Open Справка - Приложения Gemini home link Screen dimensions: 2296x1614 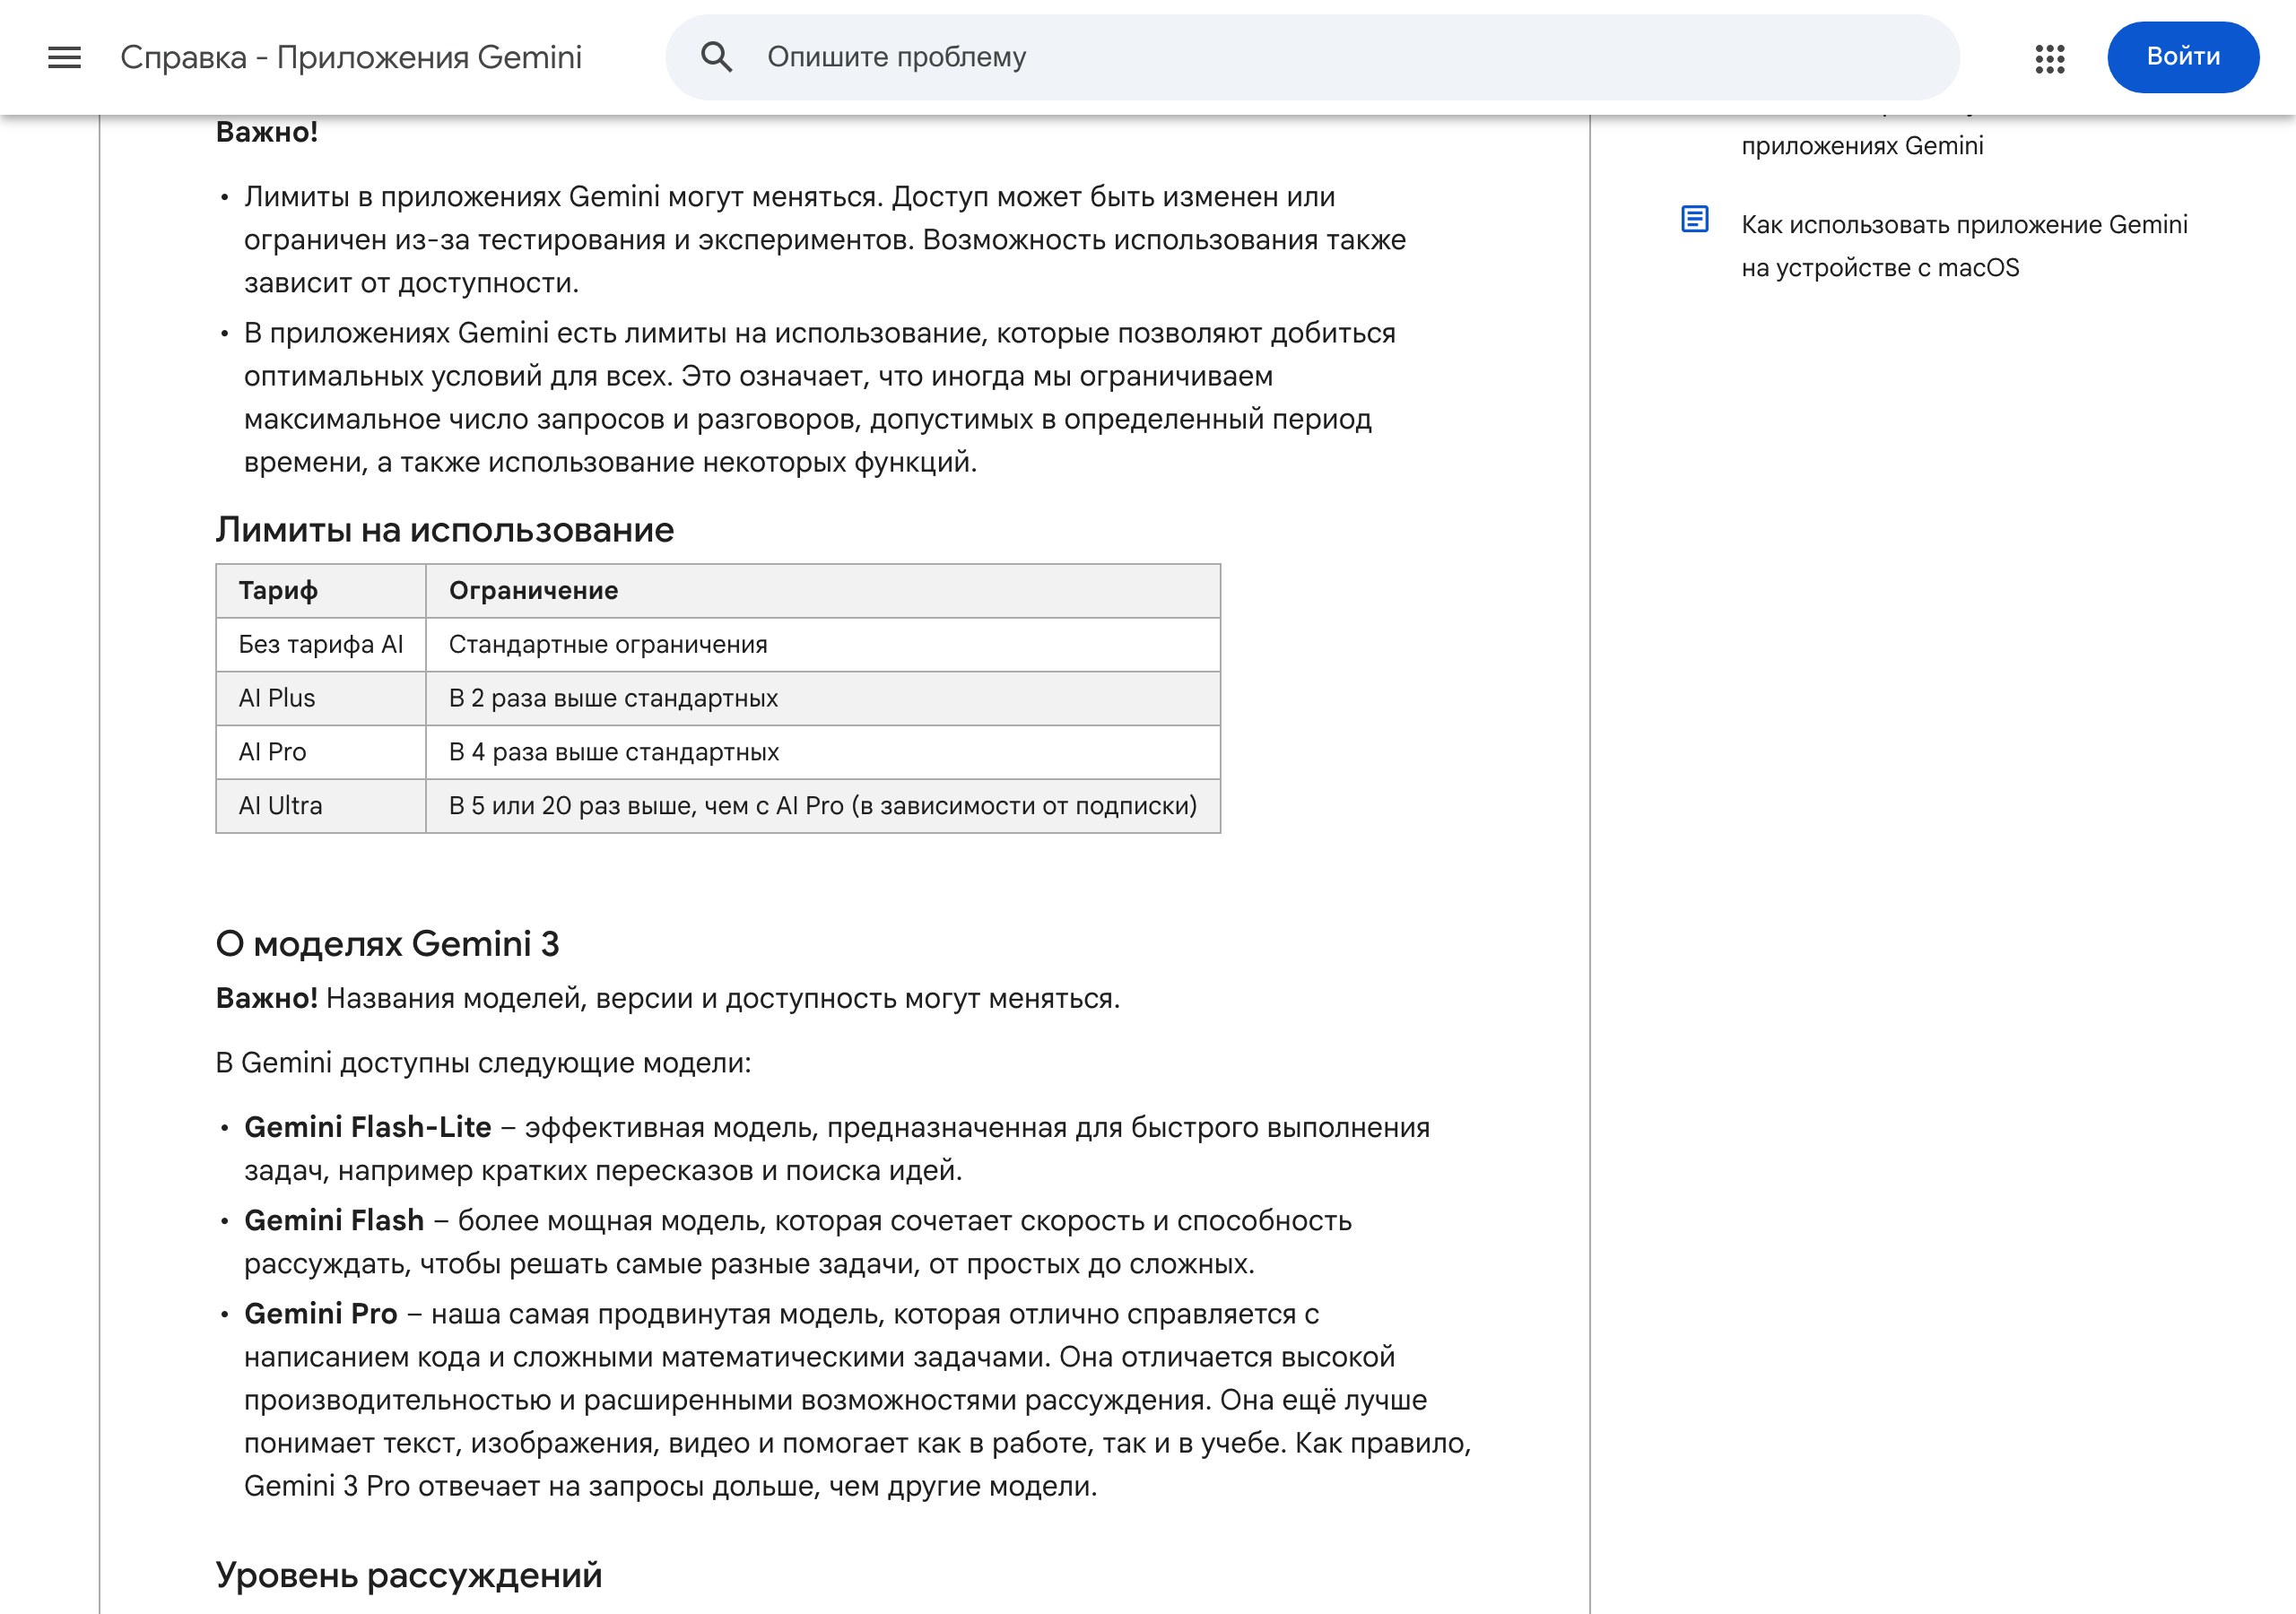[351, 57]
